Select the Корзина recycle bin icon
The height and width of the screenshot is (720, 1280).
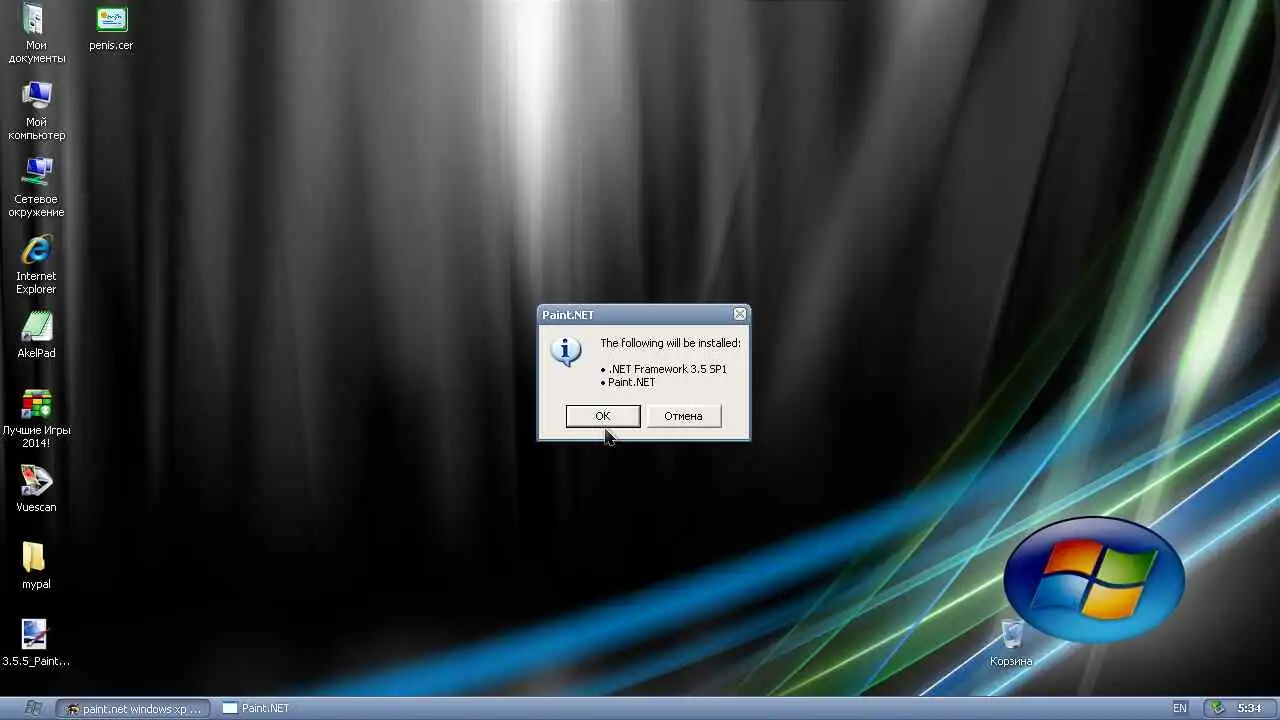[1011, 643]
